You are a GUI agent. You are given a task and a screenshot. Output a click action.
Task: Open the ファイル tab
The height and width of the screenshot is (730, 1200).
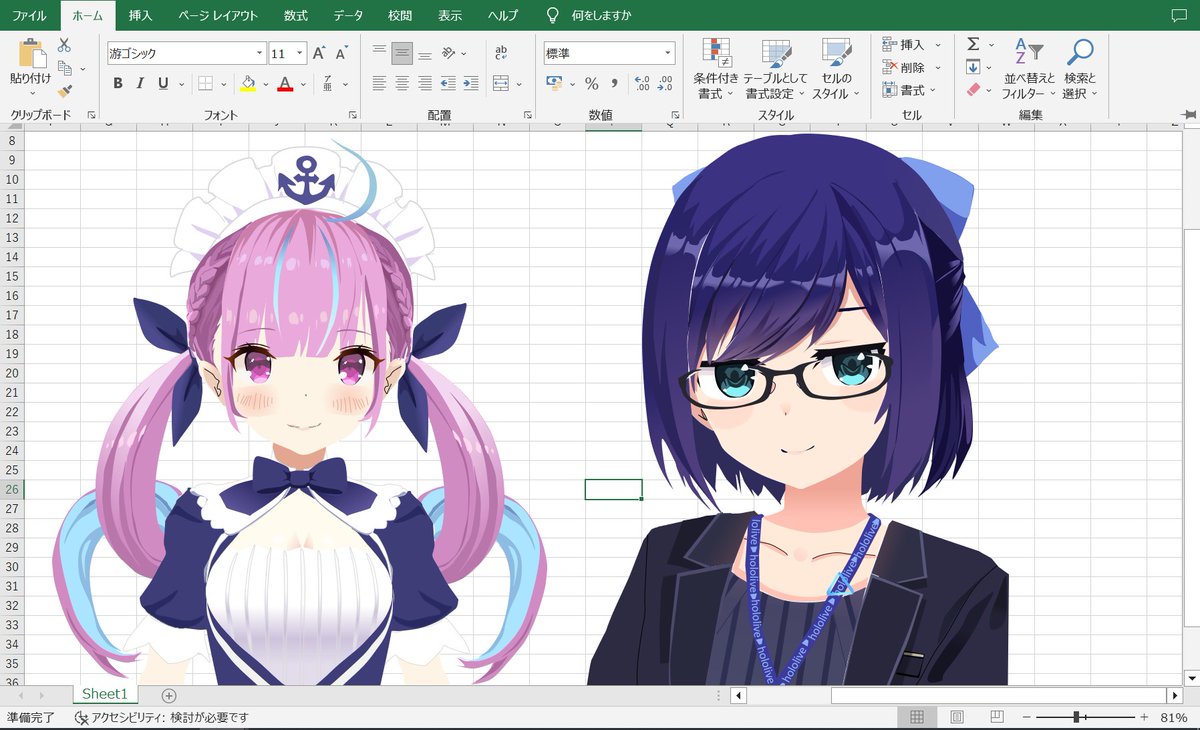click(28, 16)
